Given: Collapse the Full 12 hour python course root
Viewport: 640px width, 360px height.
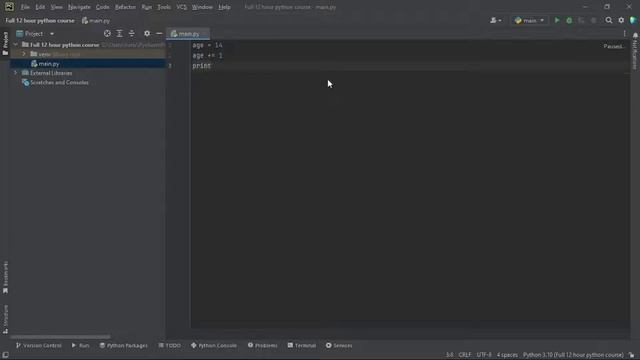Looking at the screenshot, I should pos(16,44).
